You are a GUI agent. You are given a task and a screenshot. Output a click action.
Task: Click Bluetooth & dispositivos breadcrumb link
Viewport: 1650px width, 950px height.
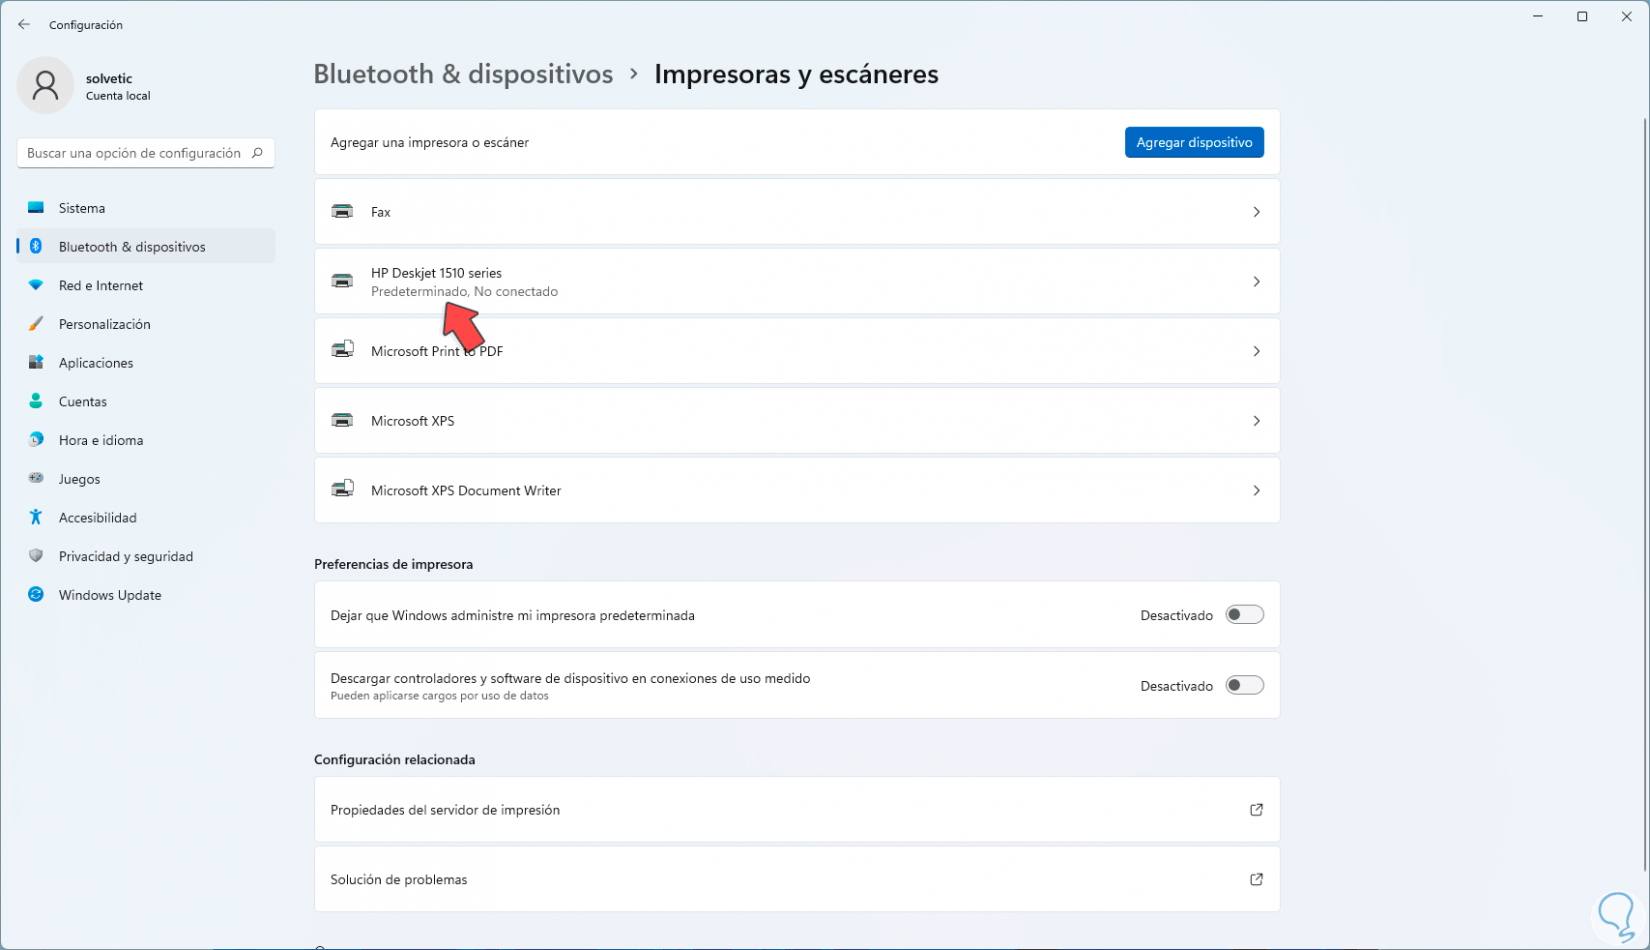[x=463, y=74]
